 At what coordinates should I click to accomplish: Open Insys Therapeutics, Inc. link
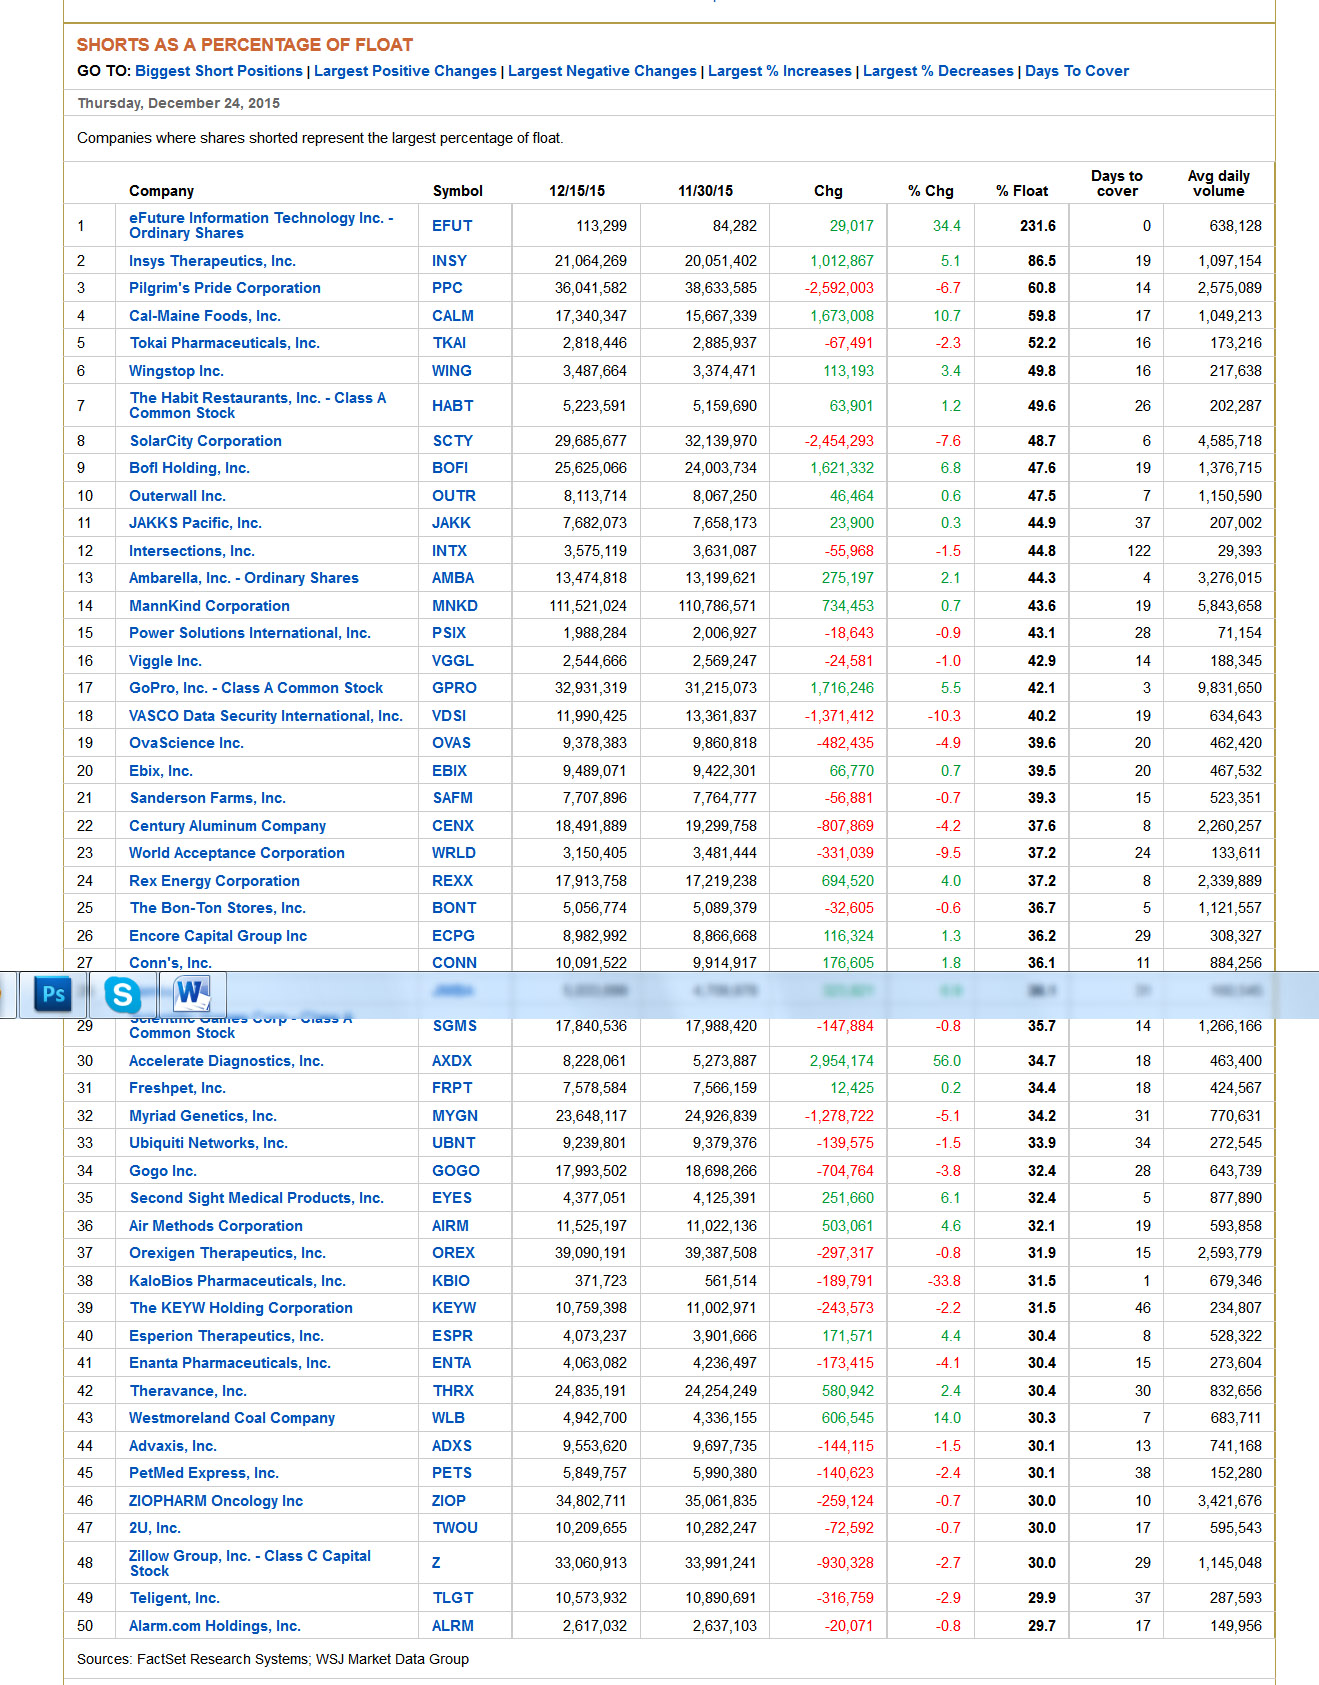(212, 261)
